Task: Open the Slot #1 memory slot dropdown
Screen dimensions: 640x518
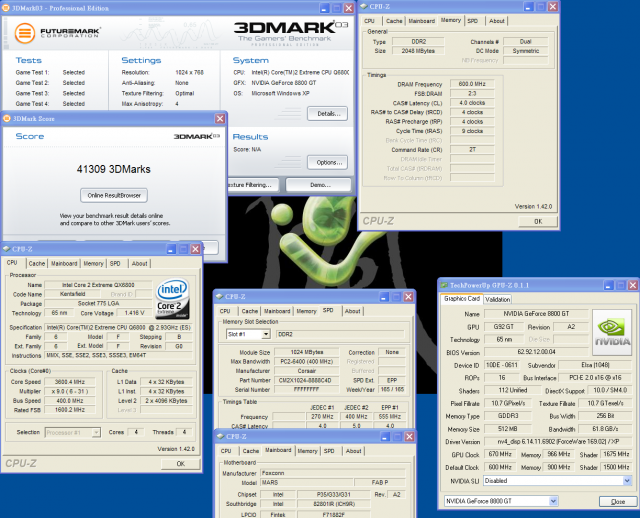Action: (266, 334)
